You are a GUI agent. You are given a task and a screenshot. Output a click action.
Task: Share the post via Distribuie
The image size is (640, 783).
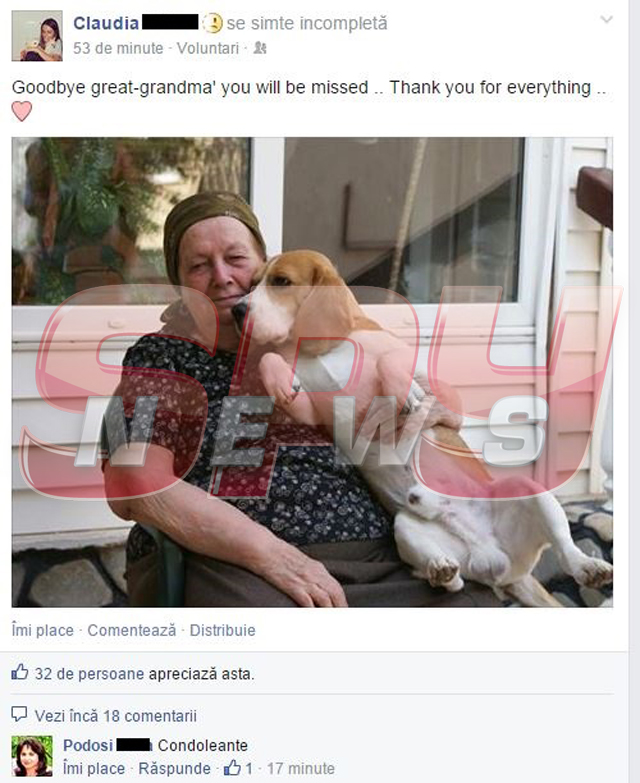[x=223, y=630]
